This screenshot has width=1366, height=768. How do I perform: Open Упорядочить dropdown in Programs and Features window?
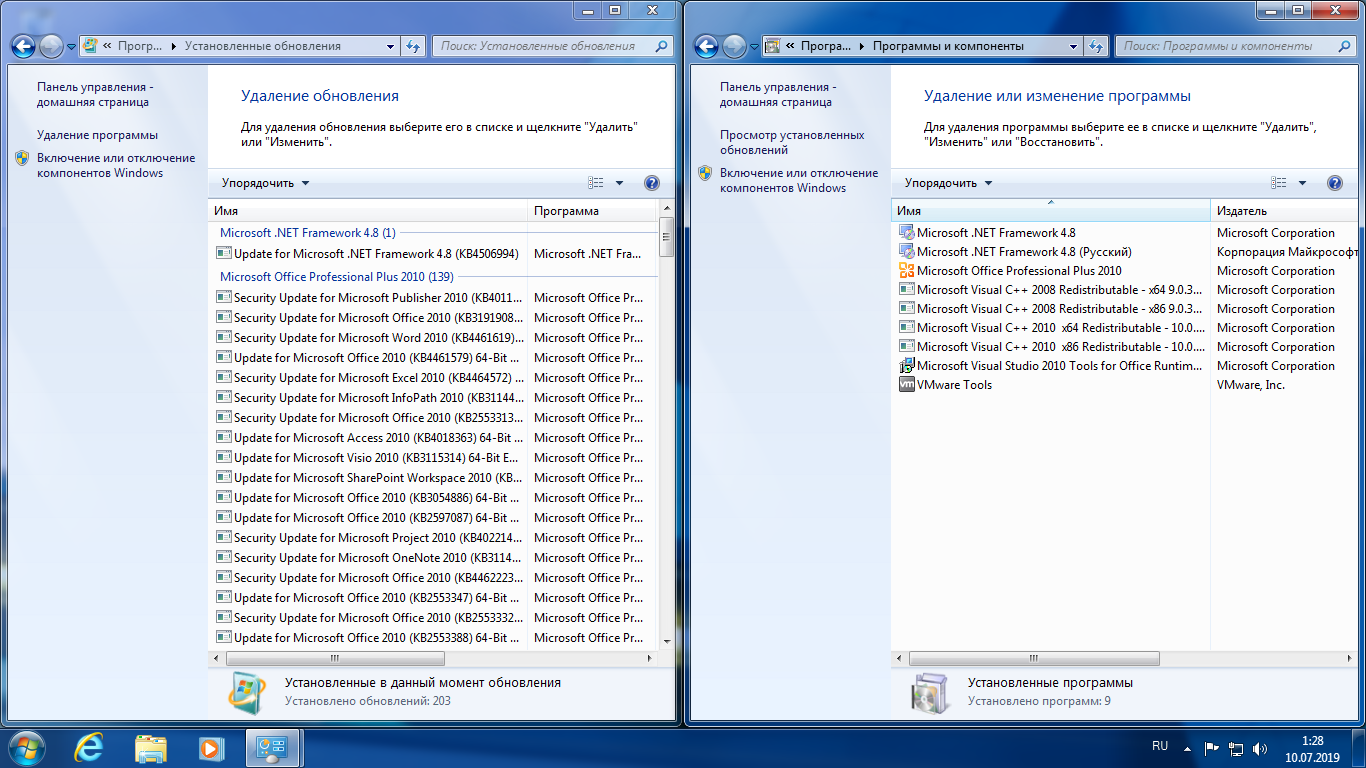tap(949, 183)
